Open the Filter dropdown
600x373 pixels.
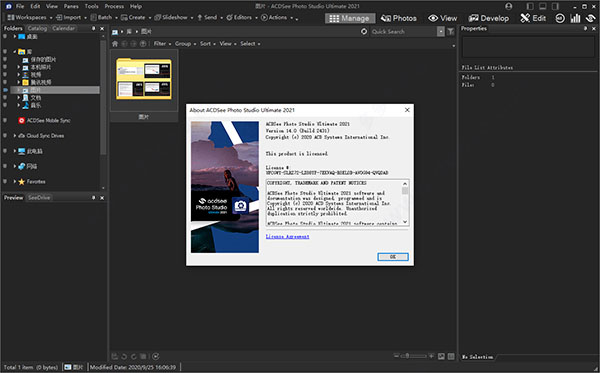pos(162,44)
